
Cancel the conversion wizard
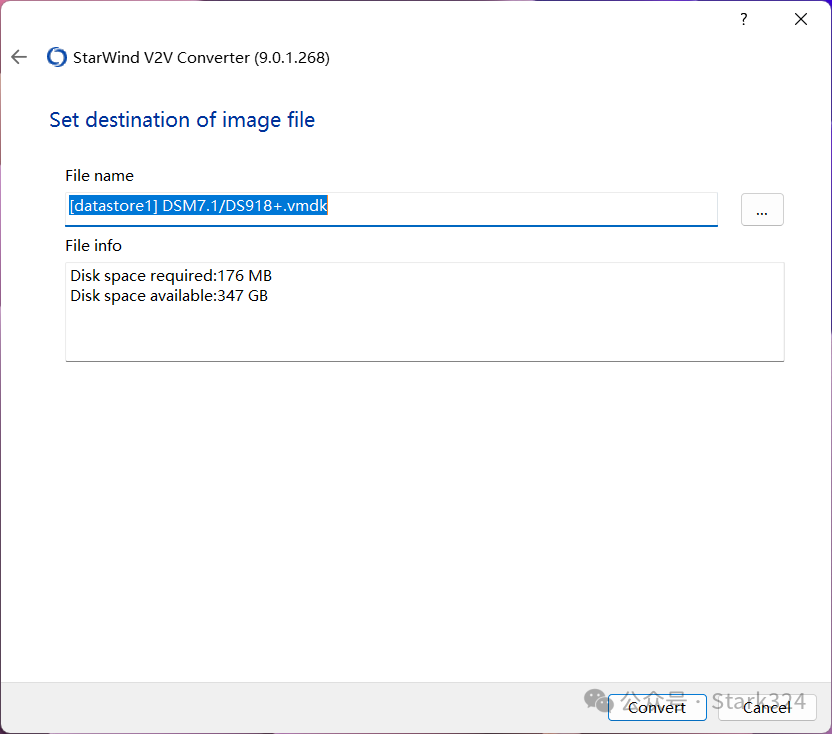tap(767, 707)
